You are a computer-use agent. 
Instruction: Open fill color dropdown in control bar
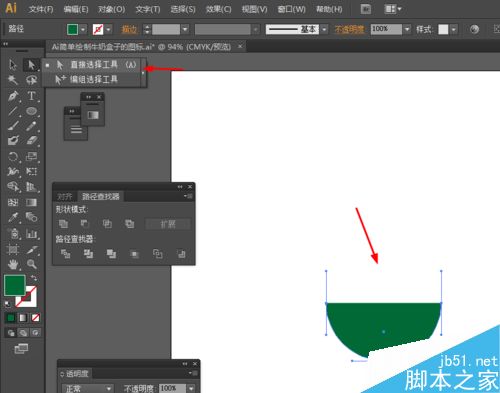(x=83, y=29)
